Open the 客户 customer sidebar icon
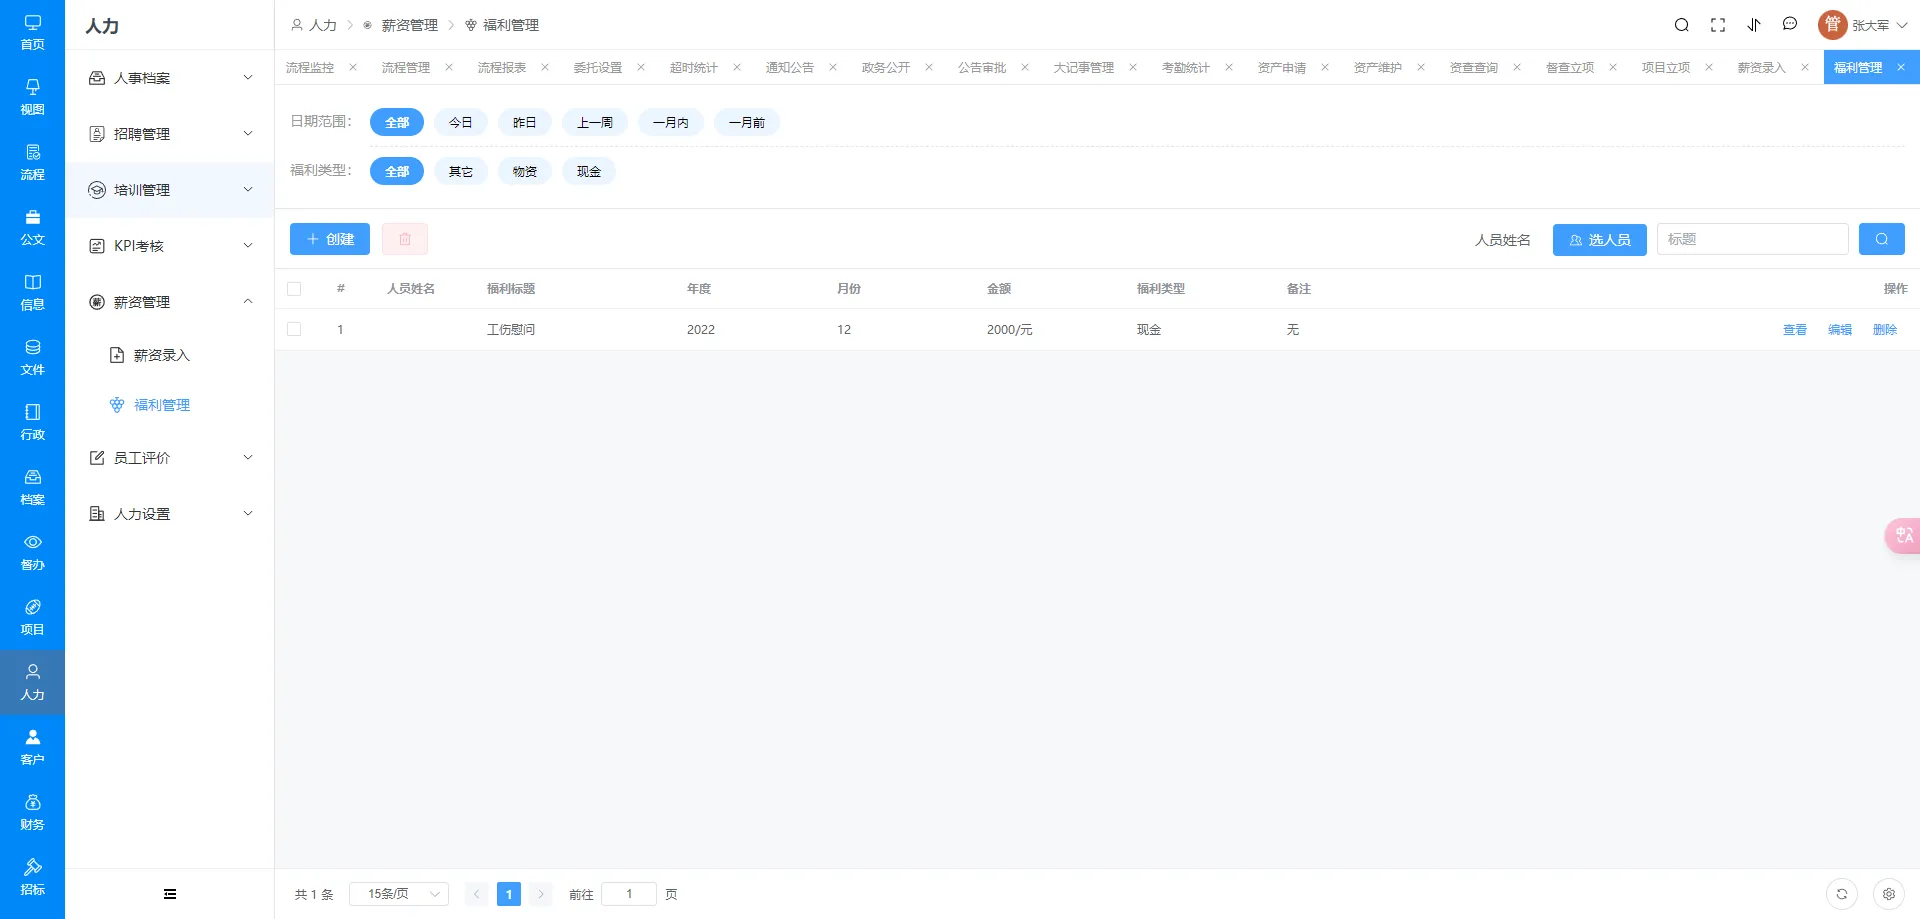 click(32, 747)
